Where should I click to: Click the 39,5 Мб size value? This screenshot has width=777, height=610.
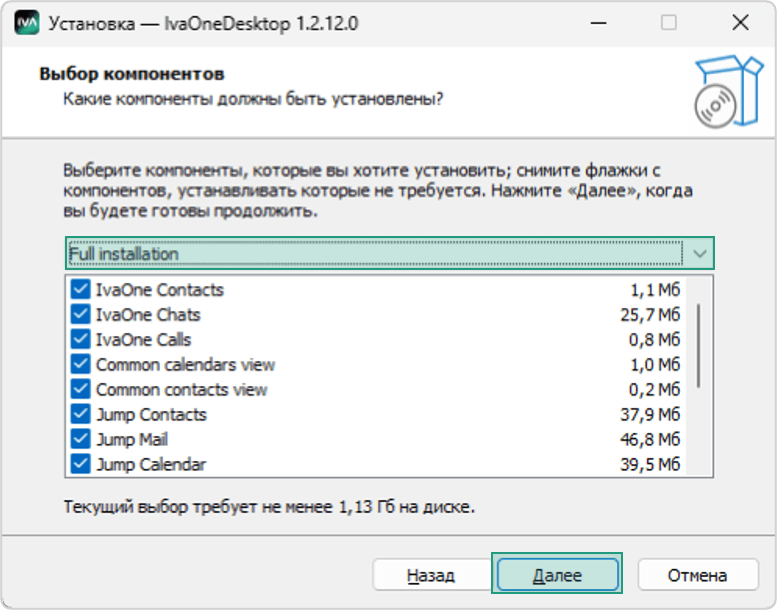650,465
